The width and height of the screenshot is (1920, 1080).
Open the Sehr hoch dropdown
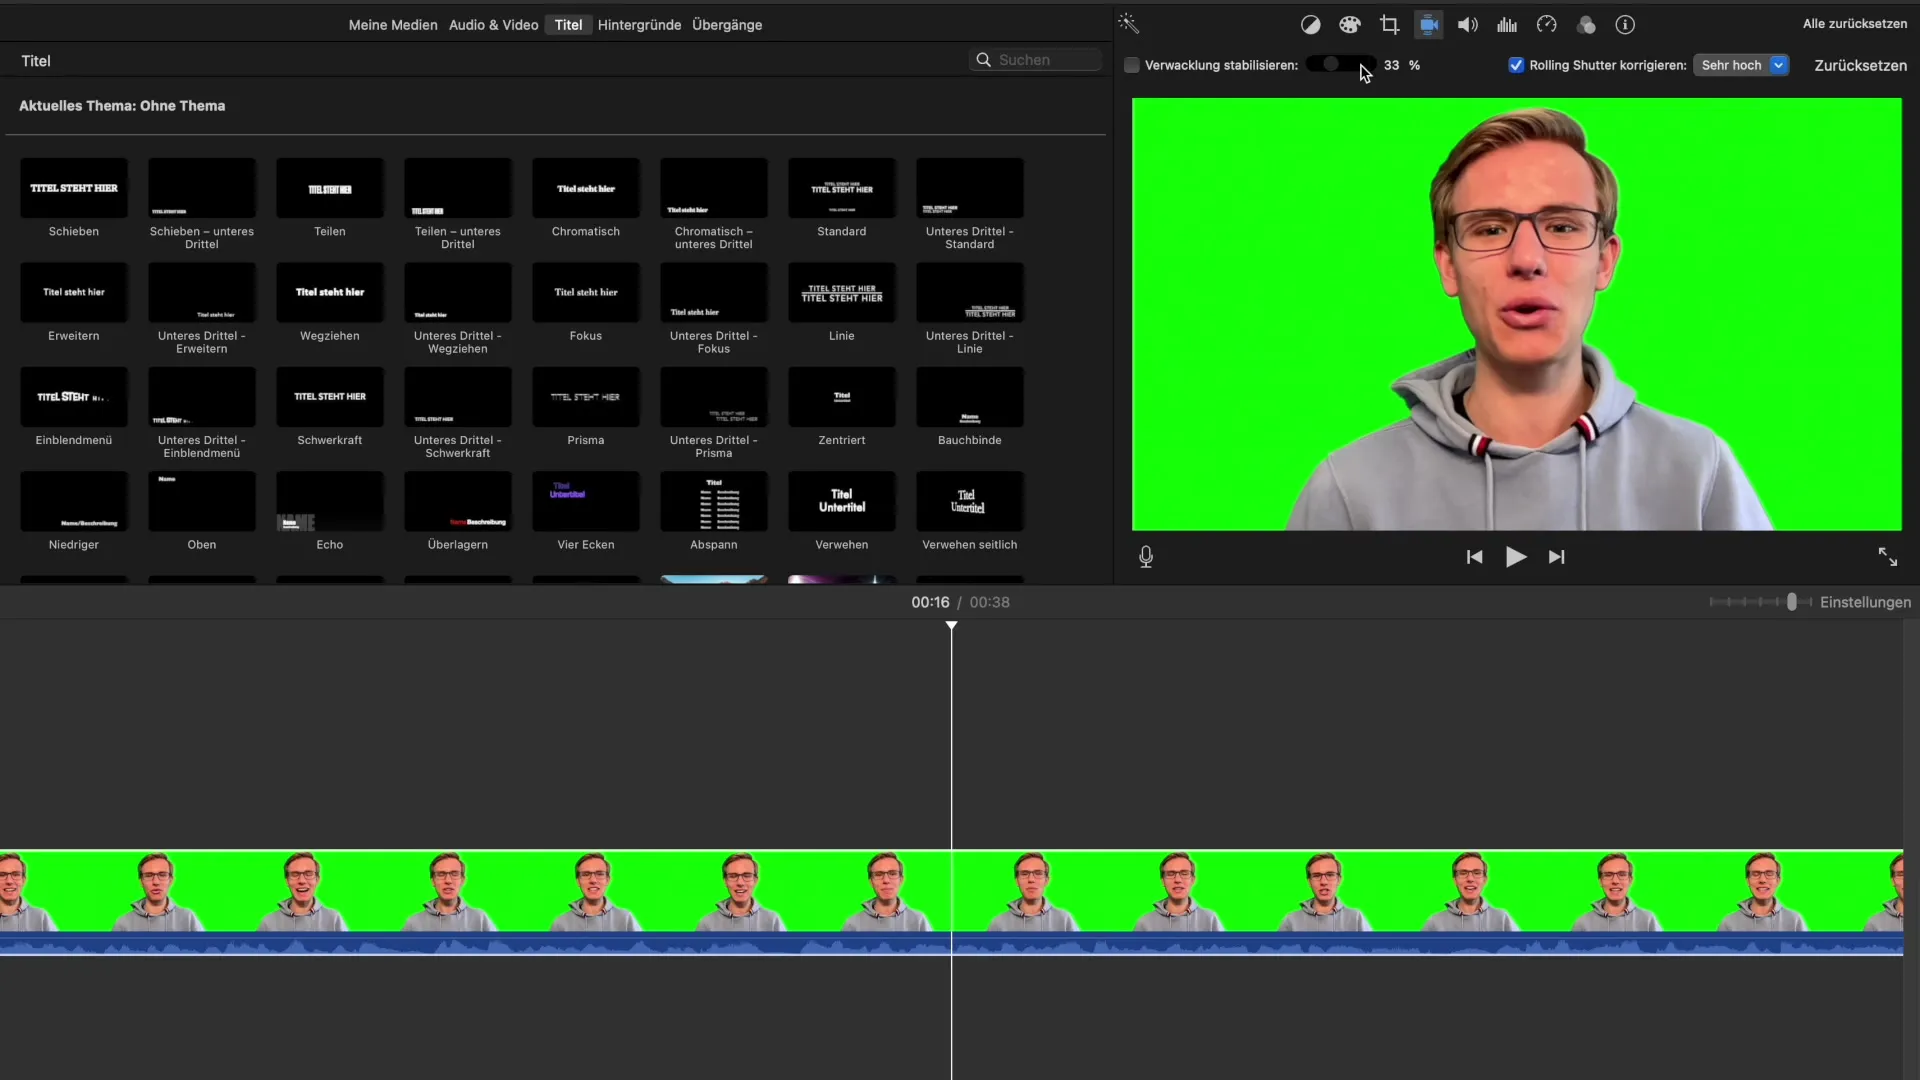(1741, 65)
